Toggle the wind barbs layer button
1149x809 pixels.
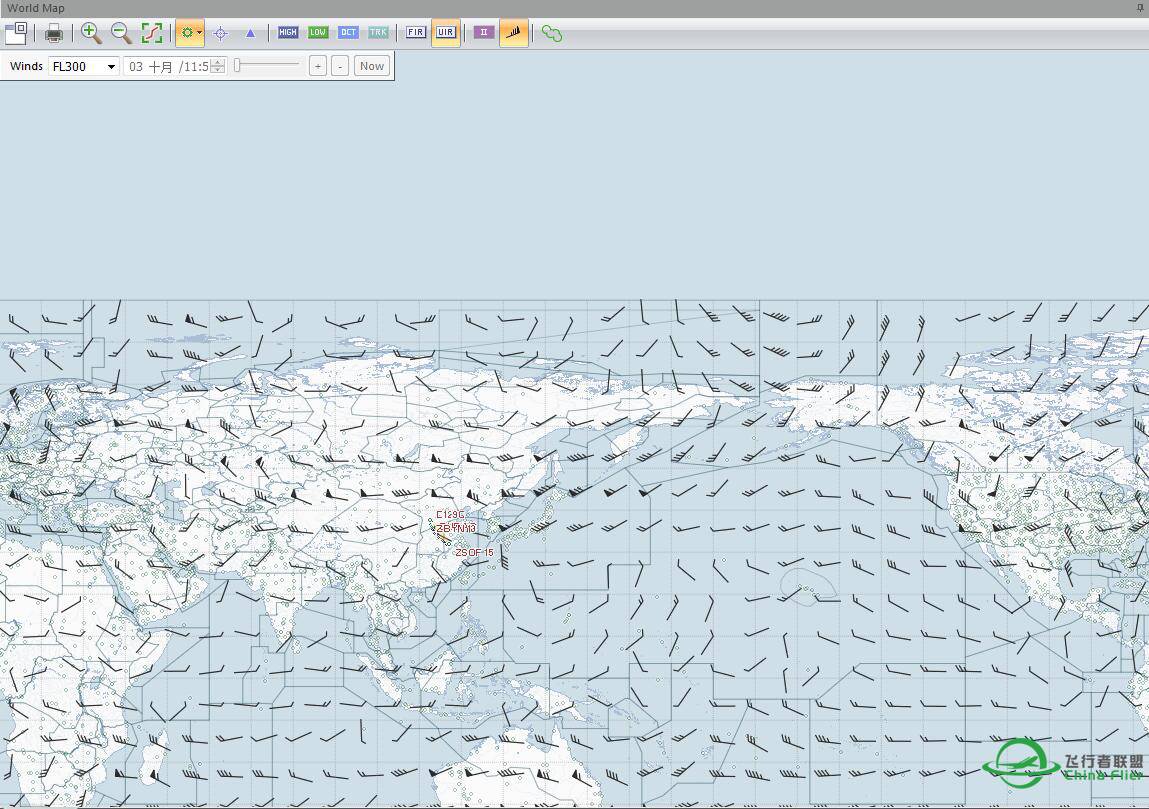513,33
